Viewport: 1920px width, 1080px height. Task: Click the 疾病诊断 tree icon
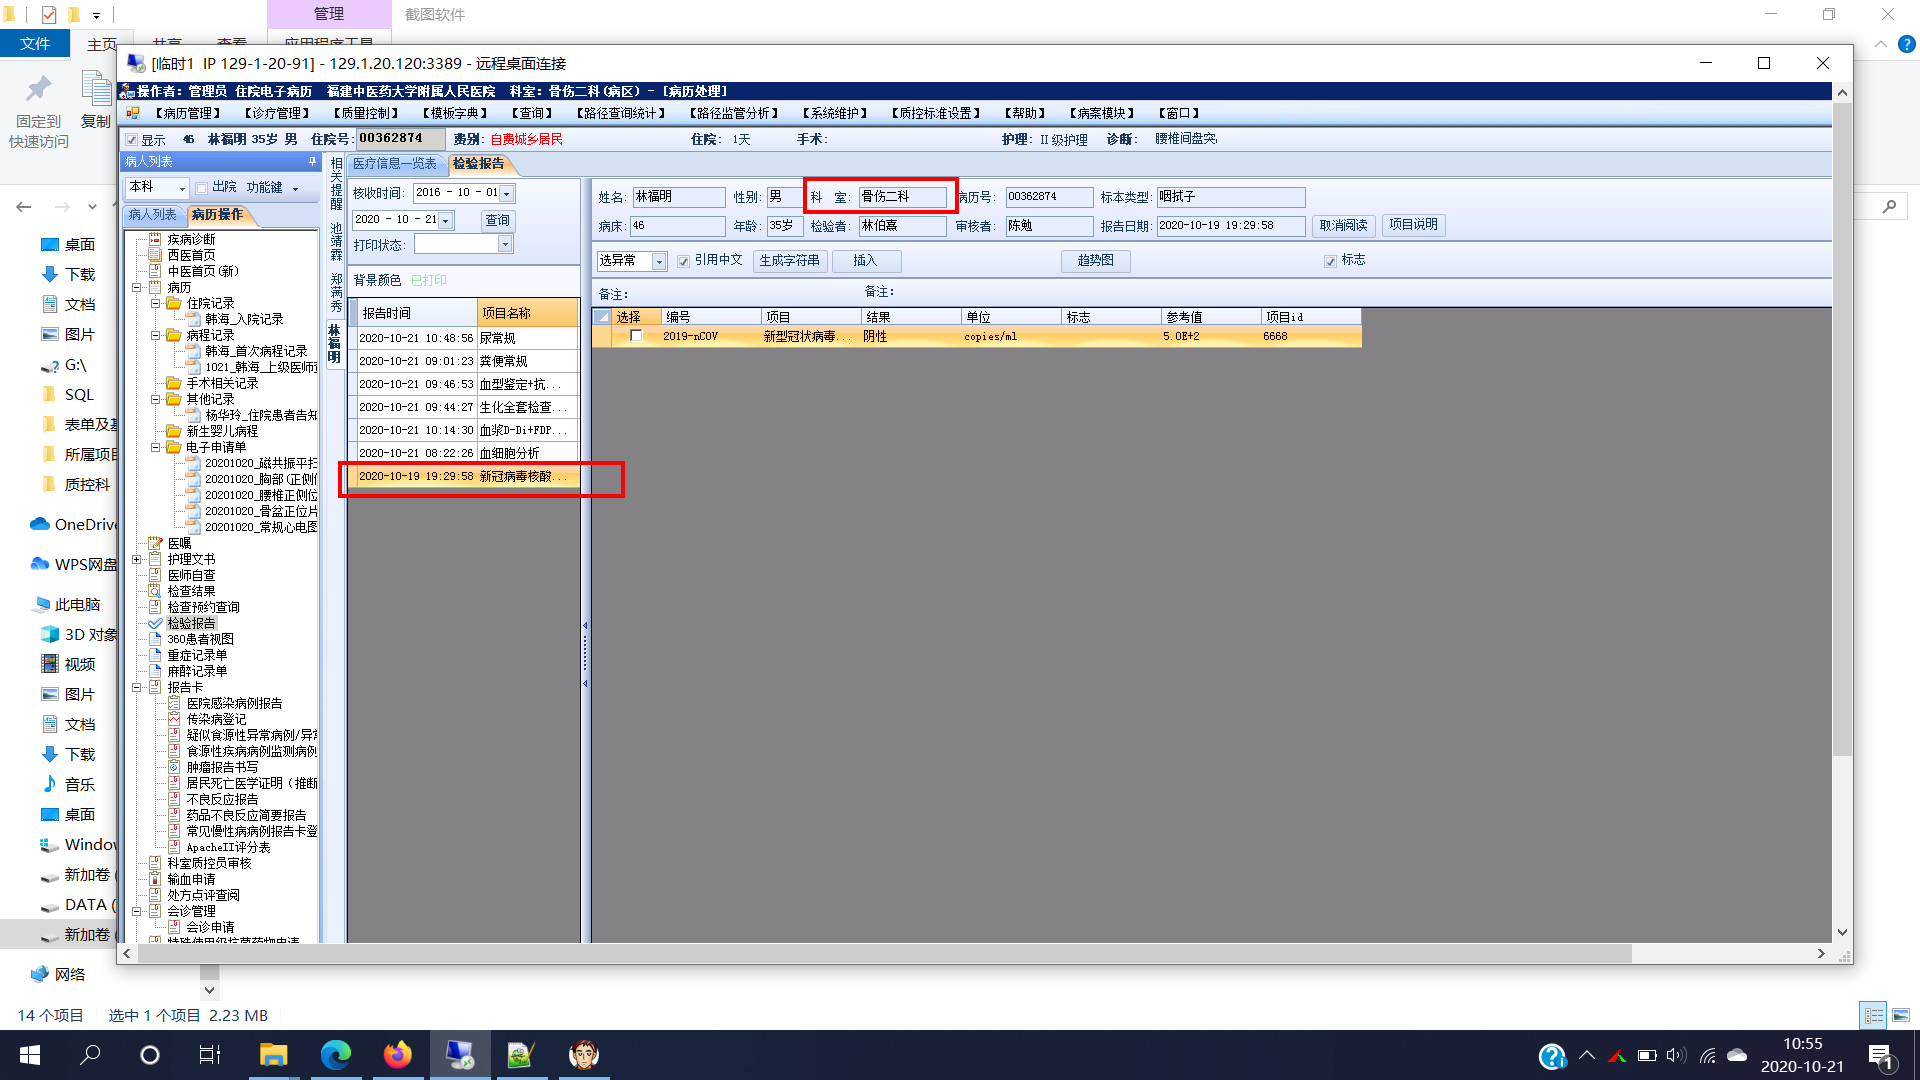point(155,239)
